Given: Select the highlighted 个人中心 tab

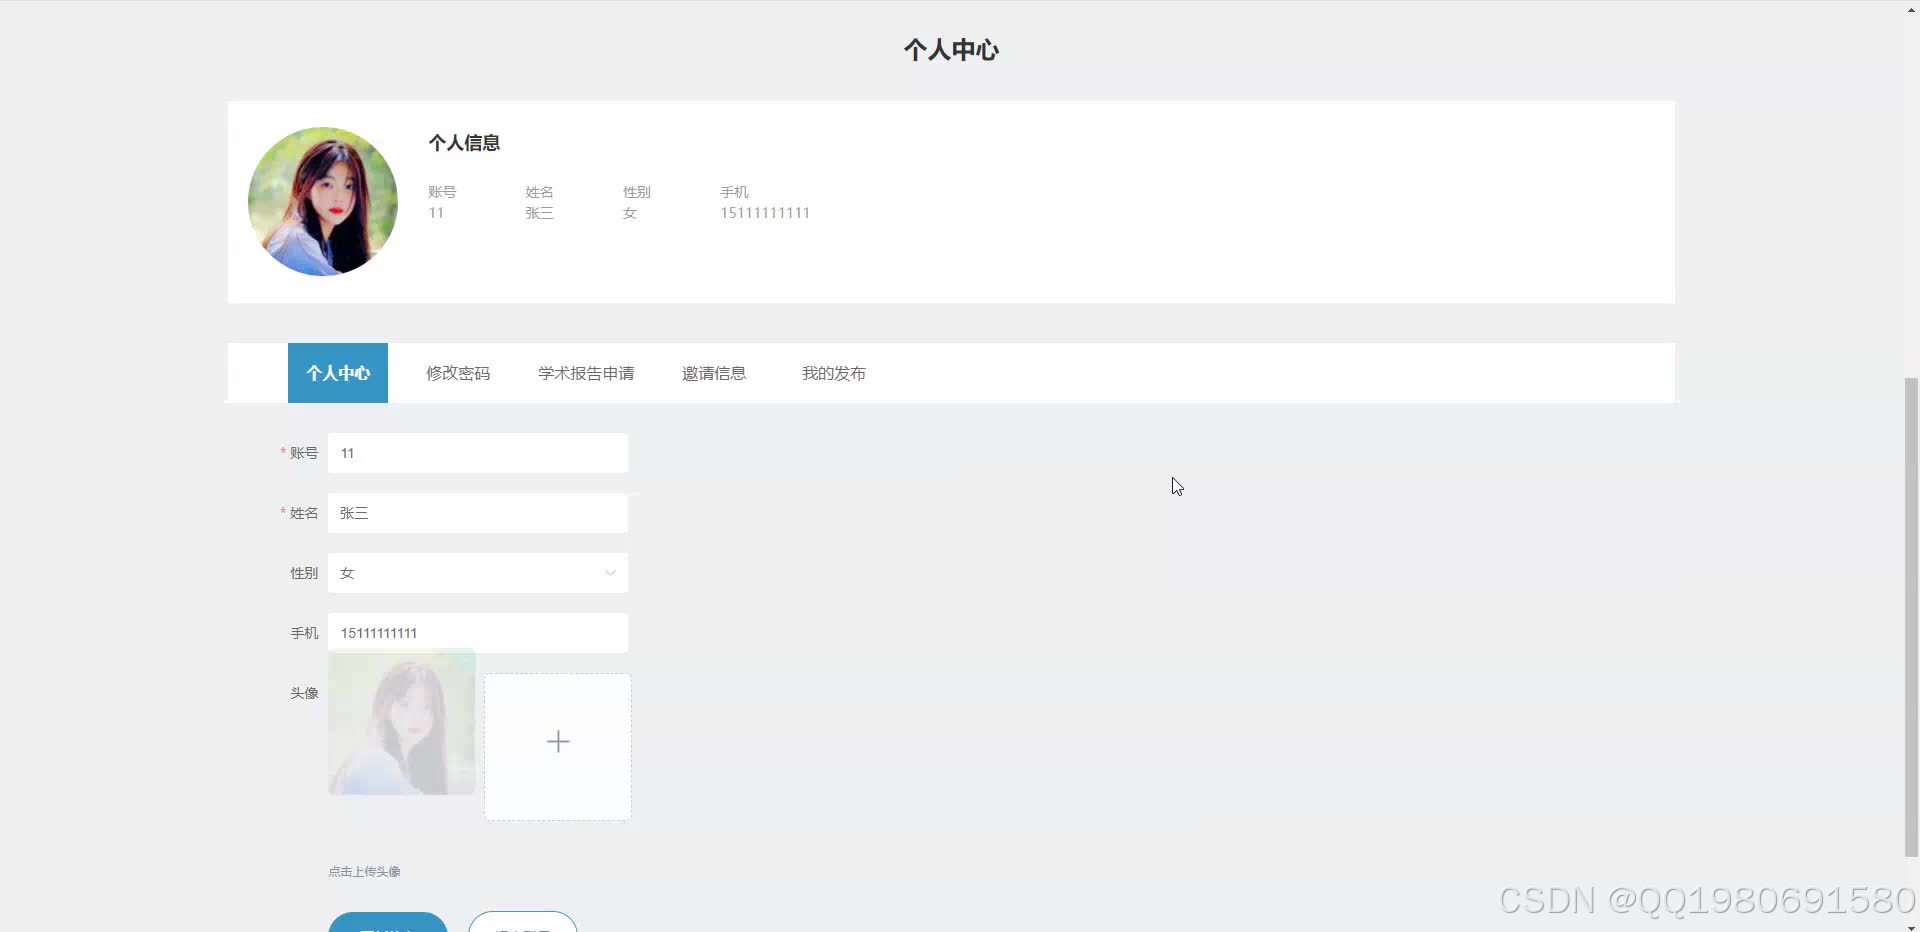Looking at the screenshot, I should point(337,372).
